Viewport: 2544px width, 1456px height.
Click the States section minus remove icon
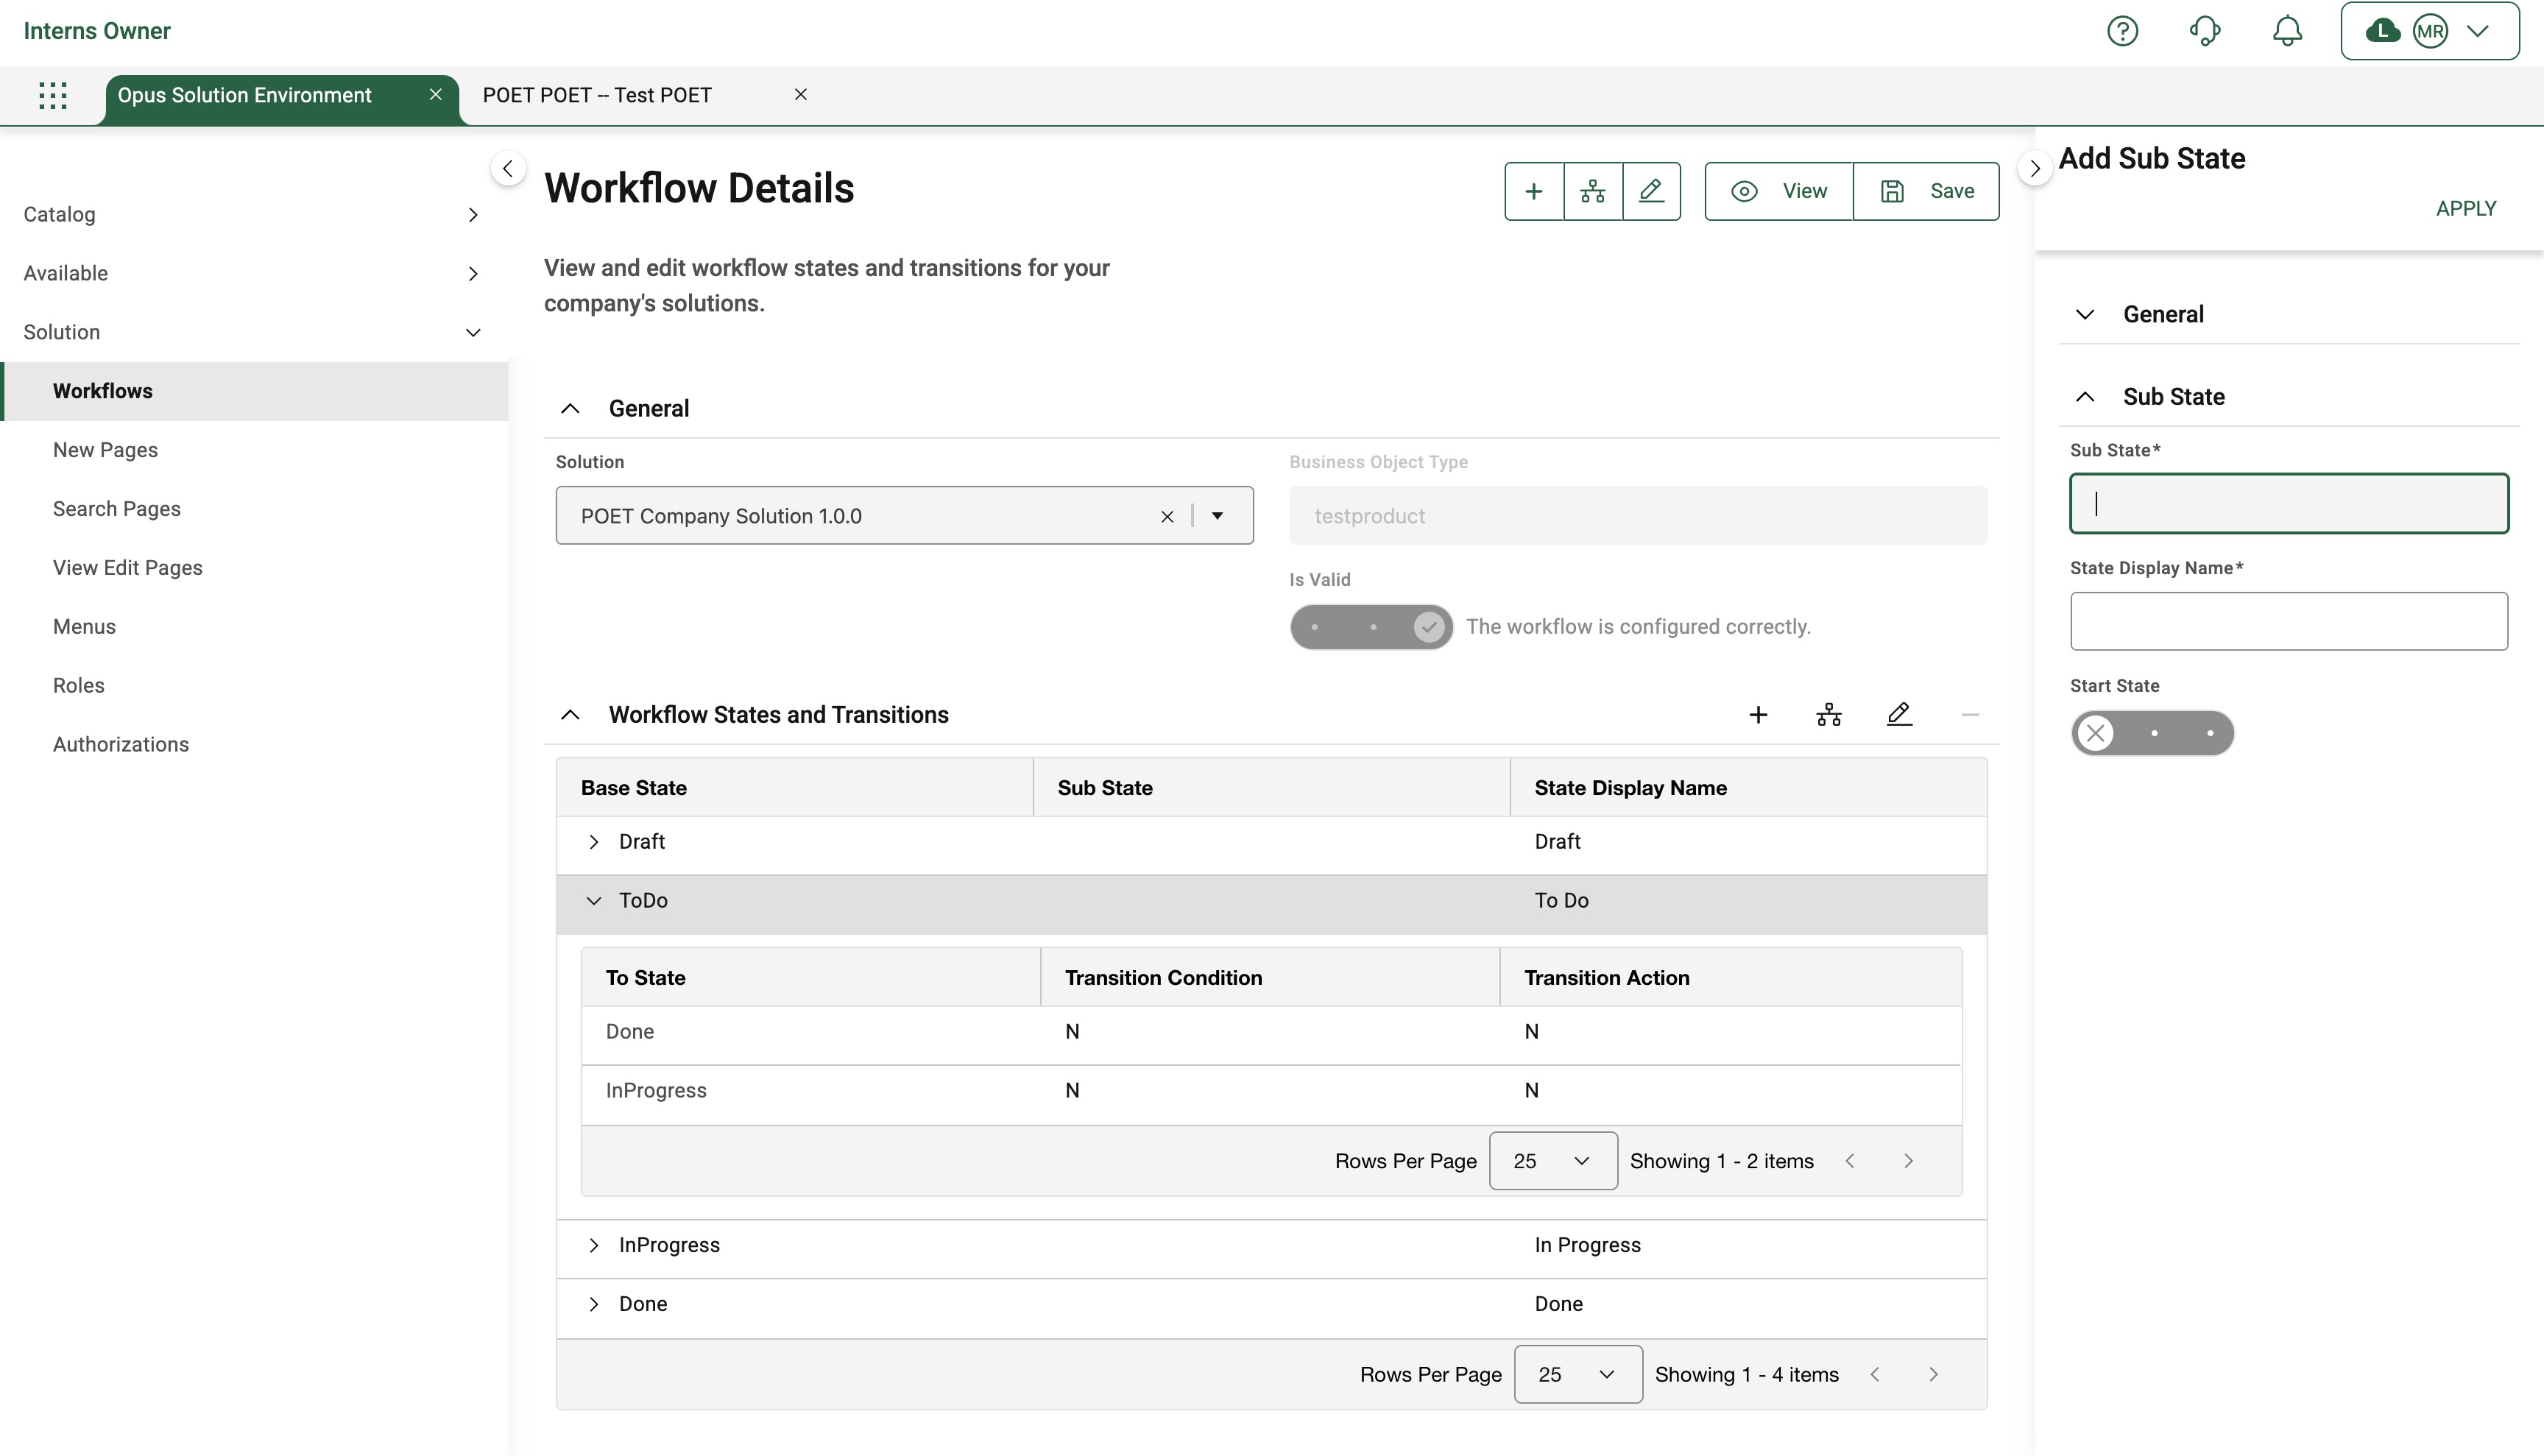point(1970,715)
